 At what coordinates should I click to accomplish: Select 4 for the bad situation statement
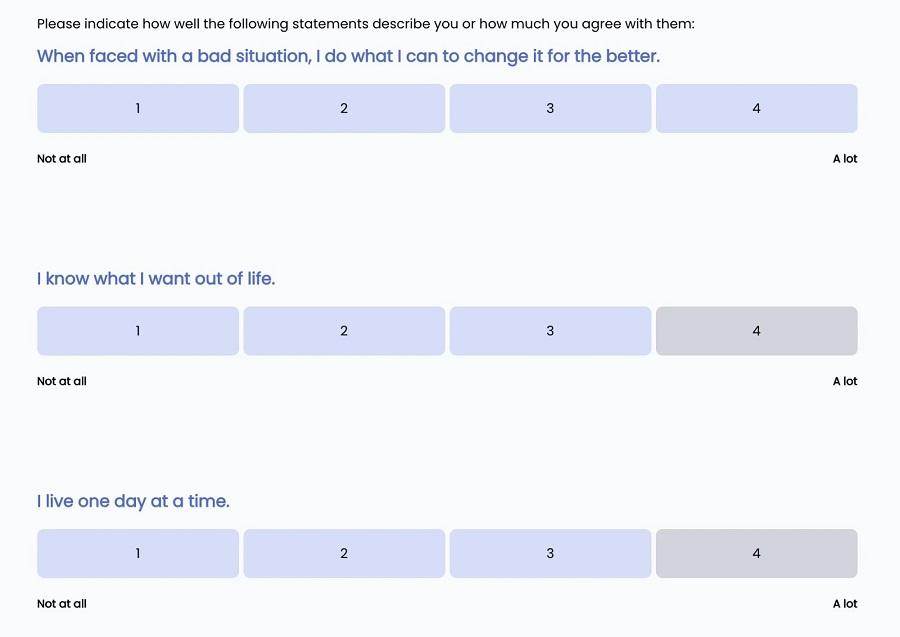[x=756, y=109]
